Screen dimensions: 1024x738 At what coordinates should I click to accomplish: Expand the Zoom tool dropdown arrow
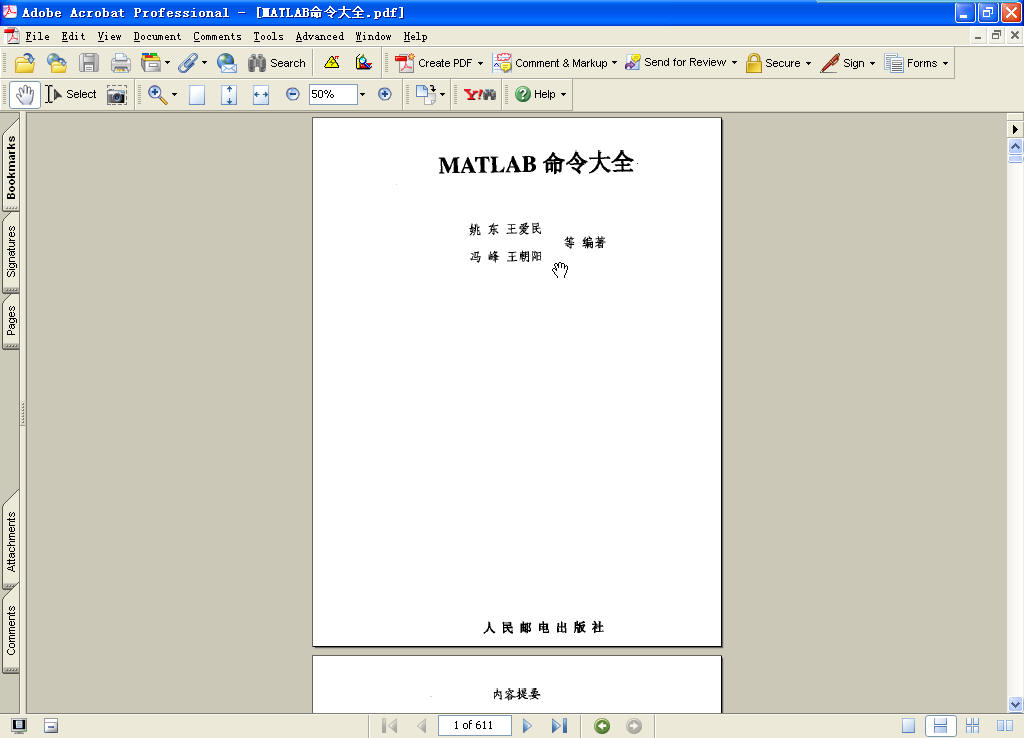pyautogui.click(x=174, y=95)
